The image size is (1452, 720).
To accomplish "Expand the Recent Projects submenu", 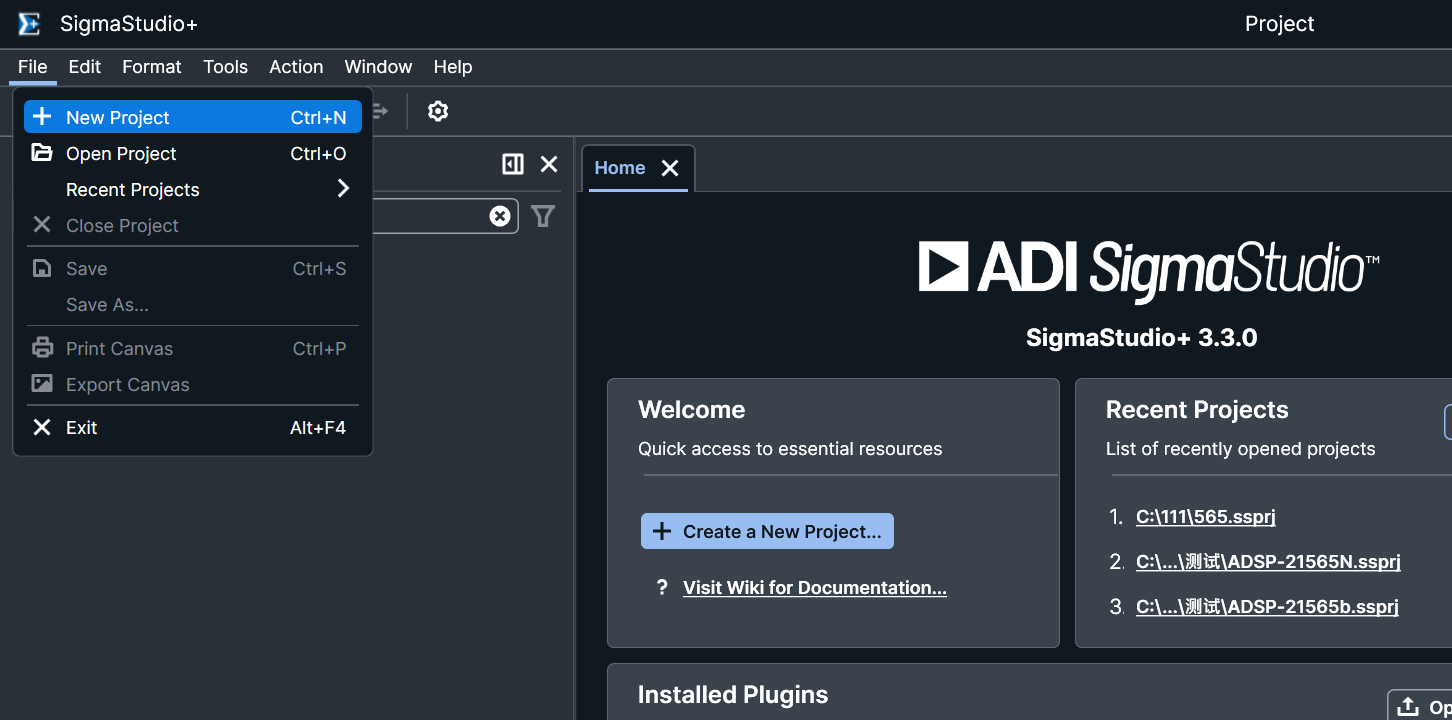I will point(193,190).
